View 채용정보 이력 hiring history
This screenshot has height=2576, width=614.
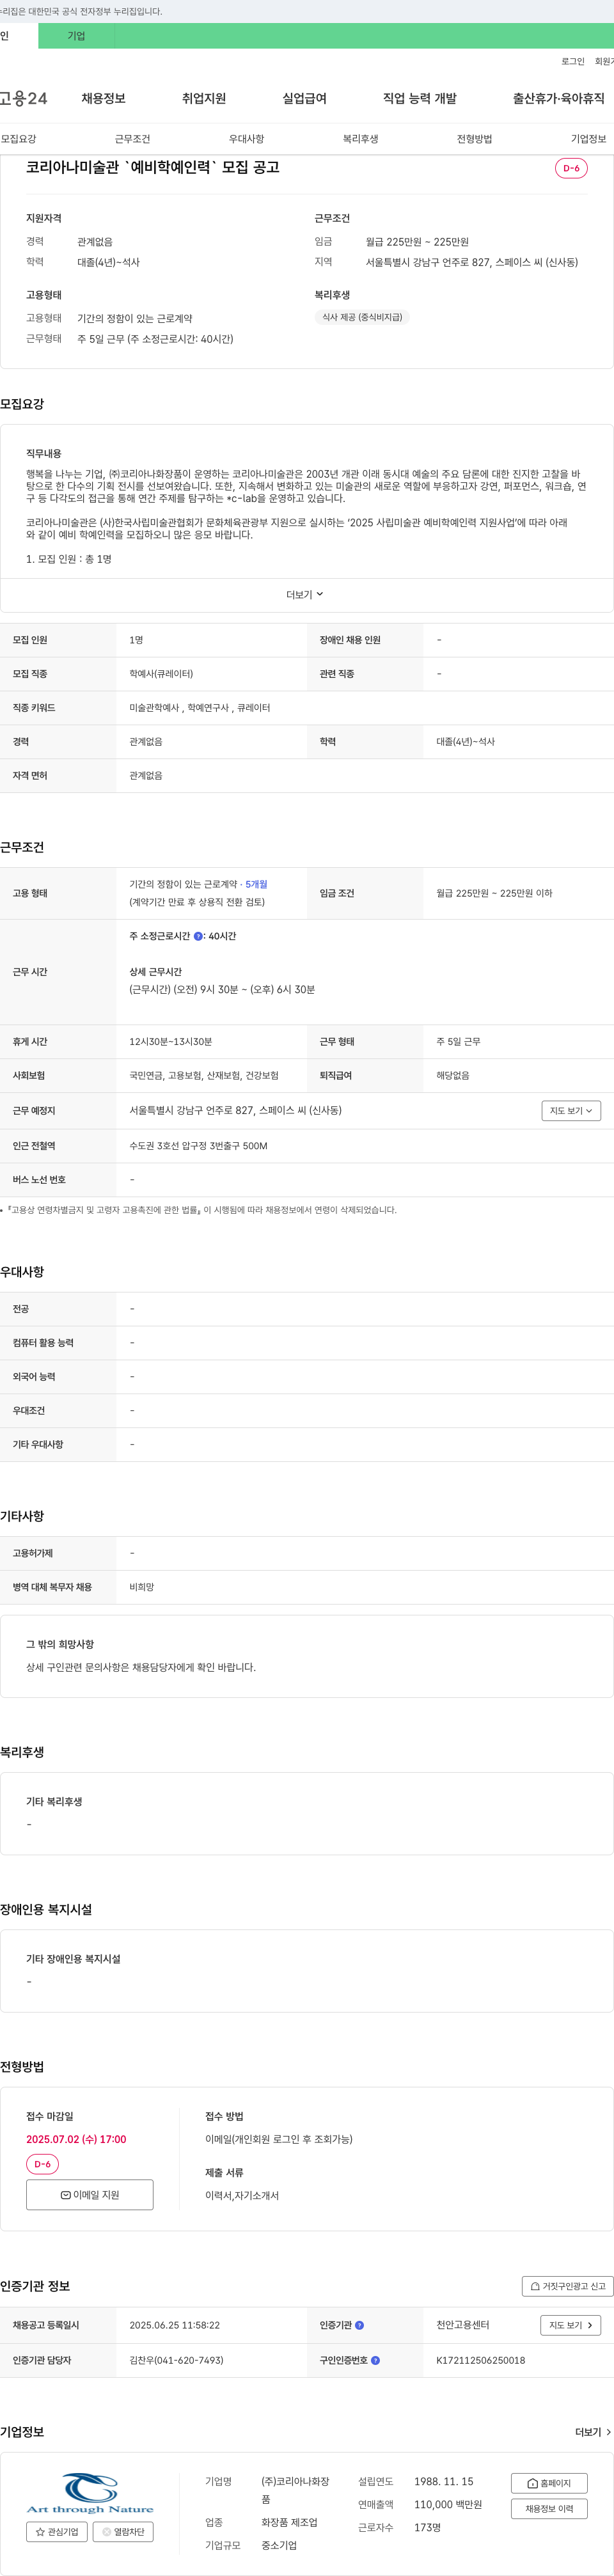(x=549, y=2509)
